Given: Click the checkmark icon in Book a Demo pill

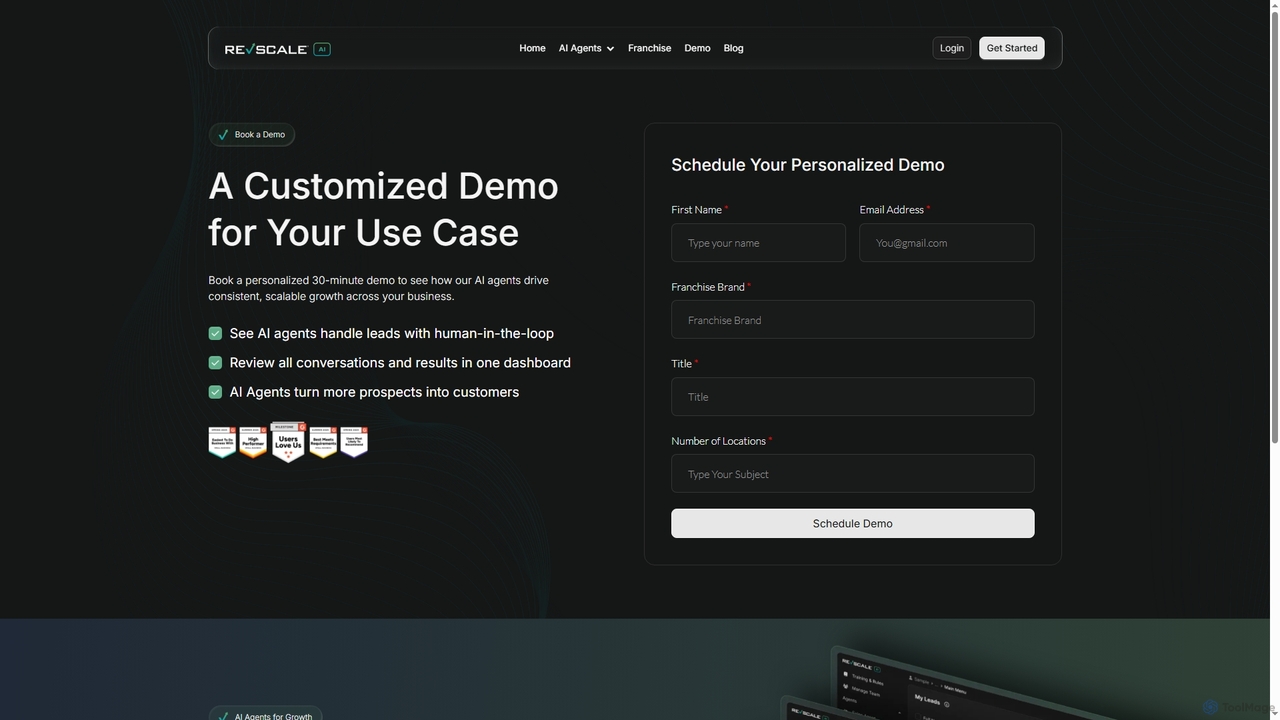Looking at the screenshot, I should click(223, 134).
